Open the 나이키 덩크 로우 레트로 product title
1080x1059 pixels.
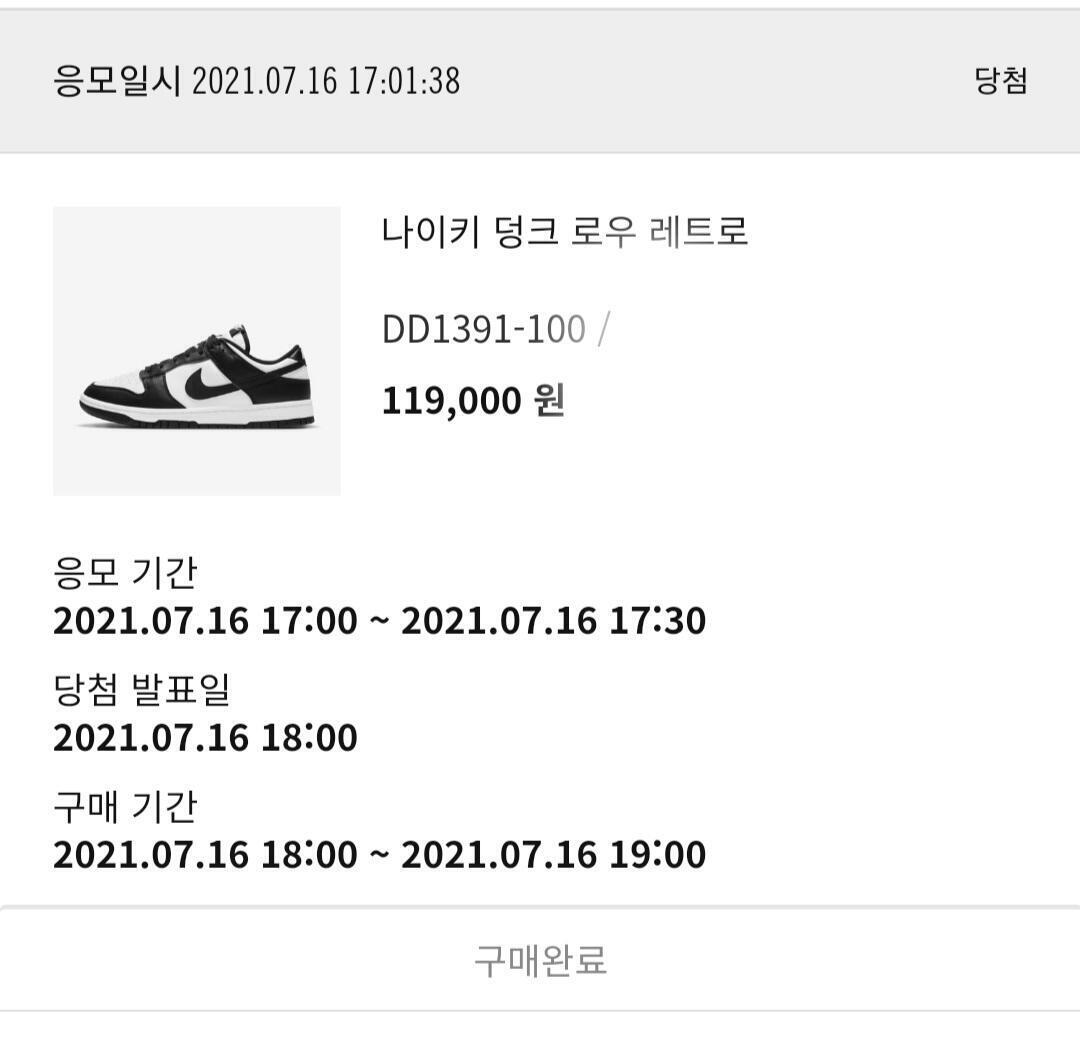564,233
